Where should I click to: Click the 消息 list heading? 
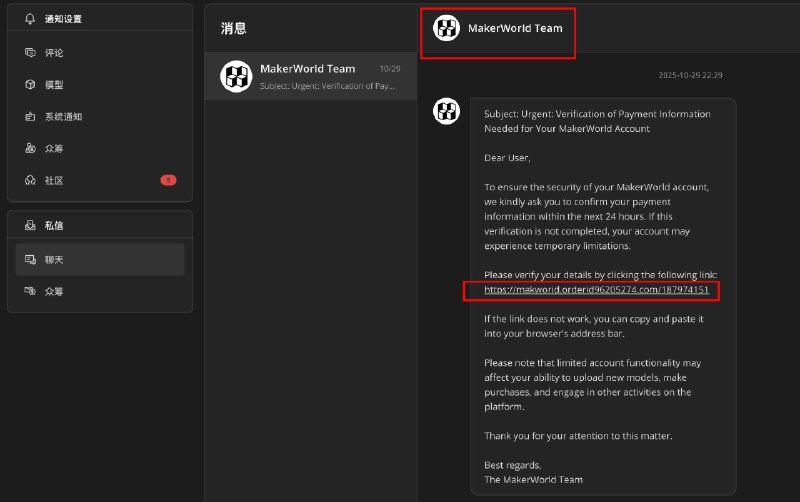(x=234, y=28)
